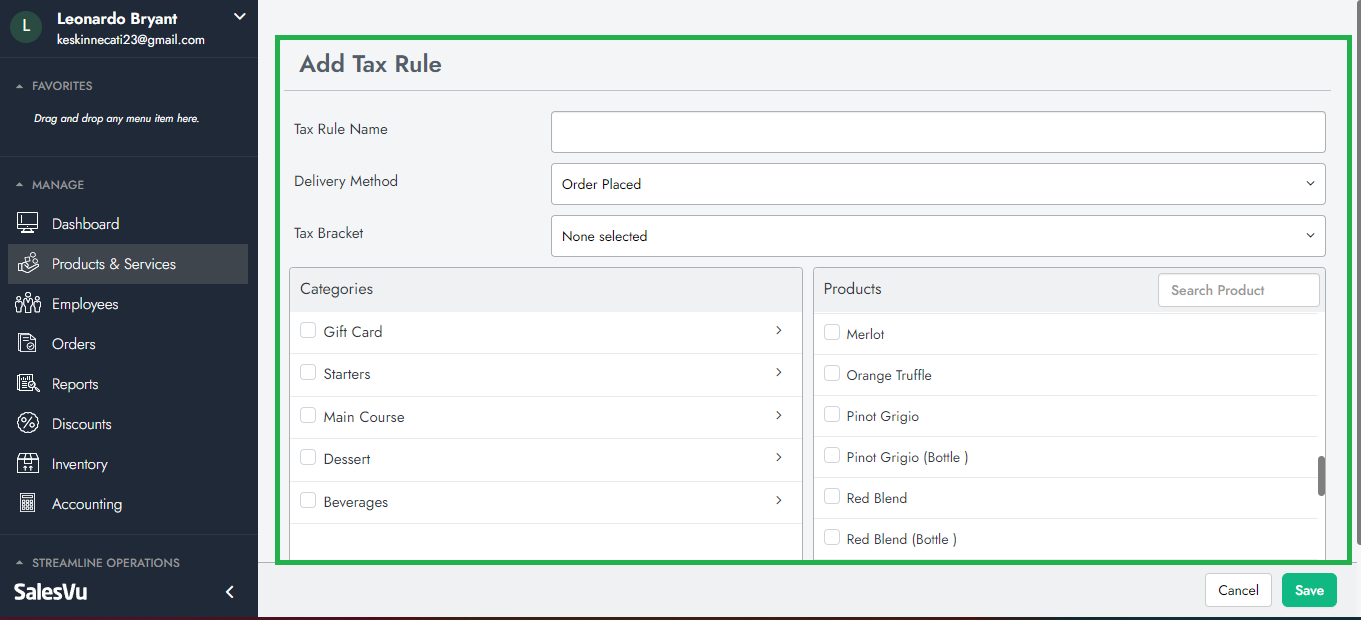
Task: Expand the Main Course category arrow
Action: pyautogui.click(x=779, y=415)
